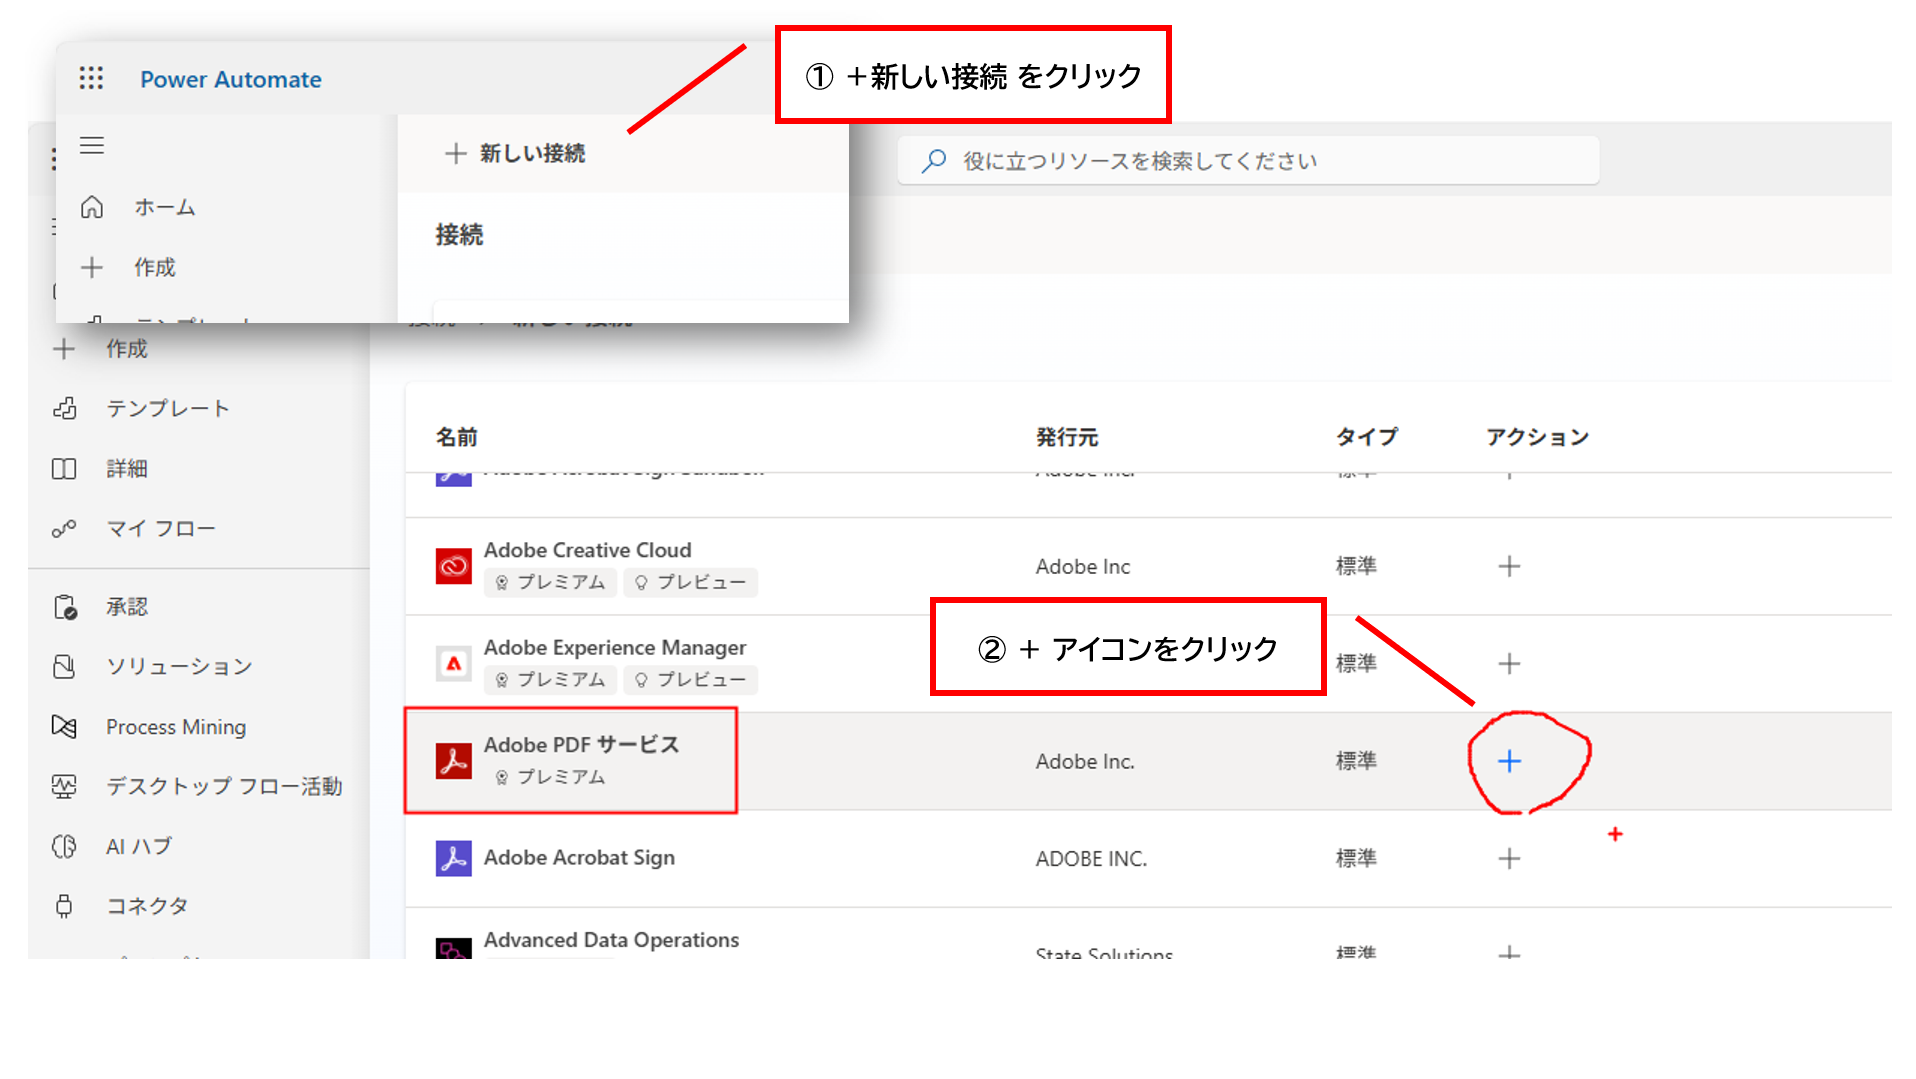Click 作成 in the zoomed overlay panel
Image resolution: width=1916 pixels, height=1079 pixels.
coord(155,267)
